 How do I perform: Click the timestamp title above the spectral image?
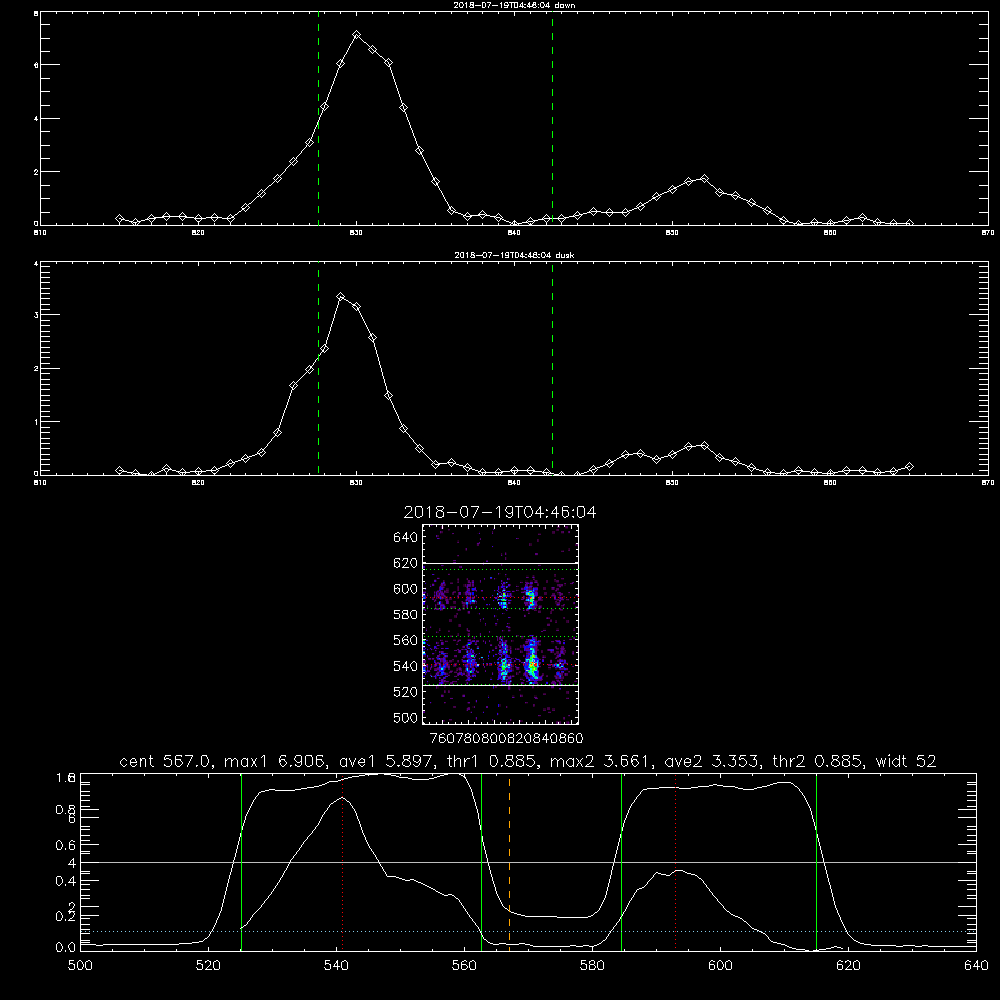(500, 512)
